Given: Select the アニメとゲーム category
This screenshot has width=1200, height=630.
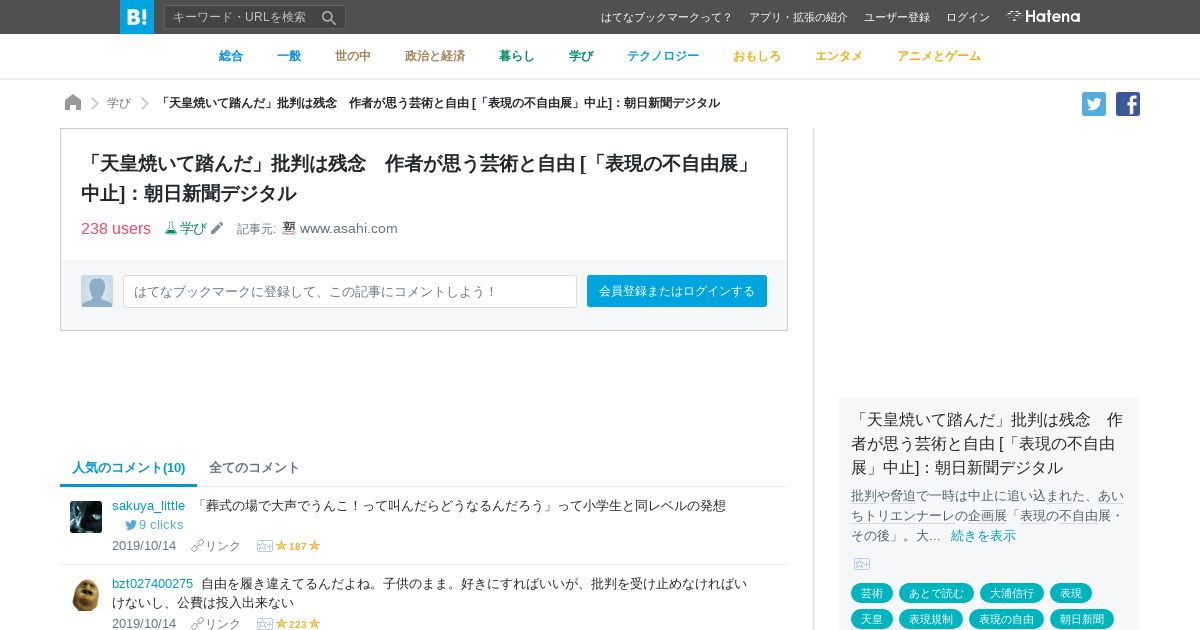Looking at the screenshot, I should click(939, 56).
